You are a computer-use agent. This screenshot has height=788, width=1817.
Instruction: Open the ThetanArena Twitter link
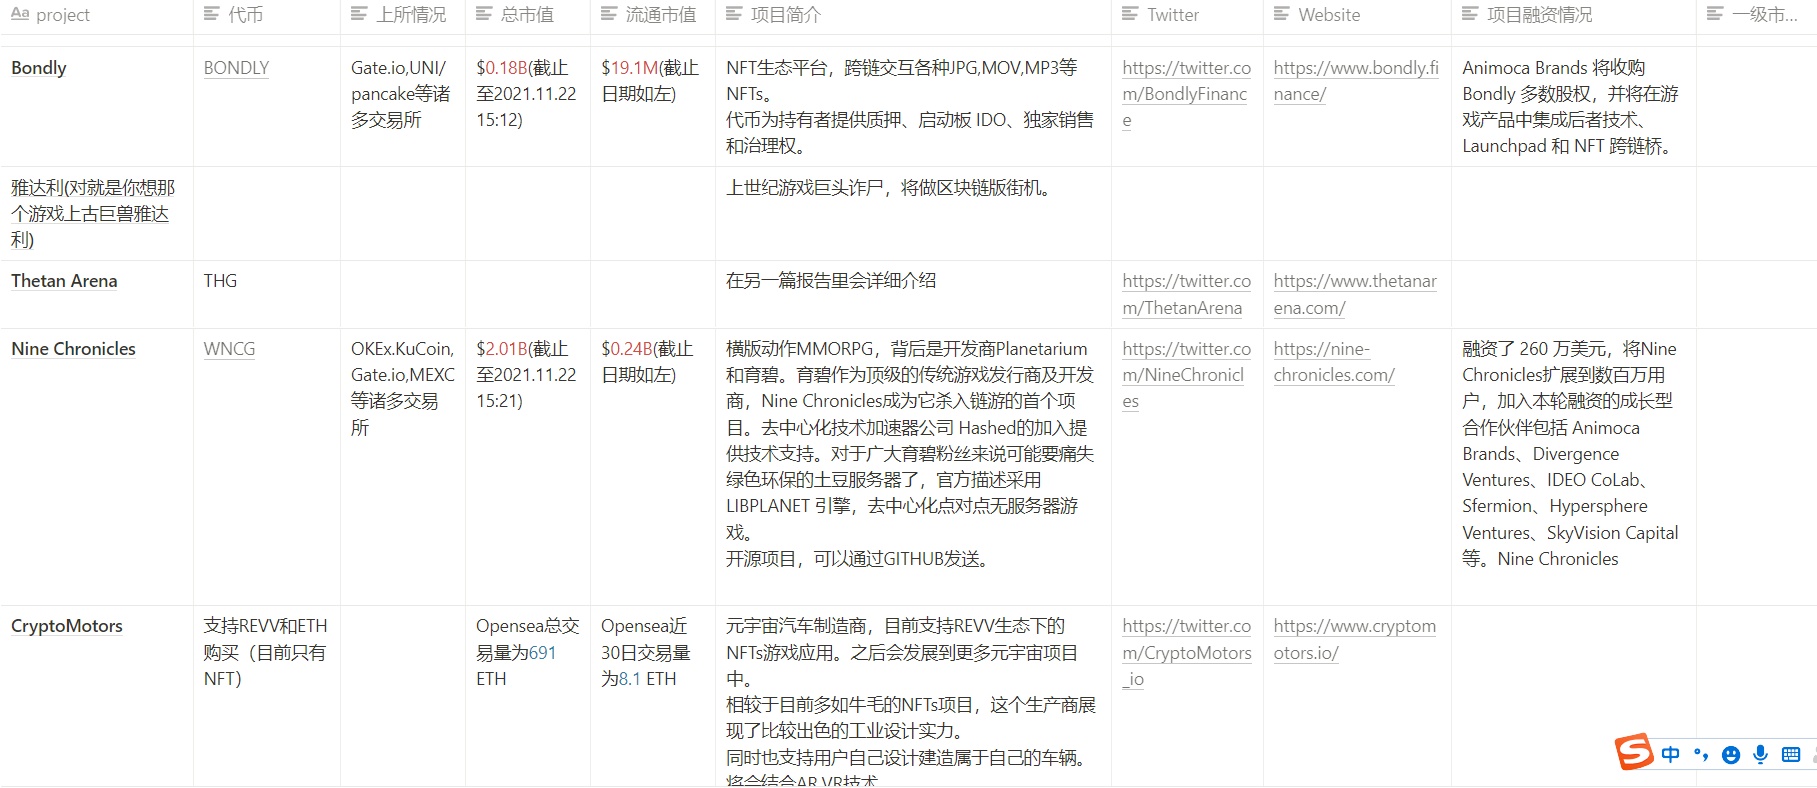click(1186, 294)
